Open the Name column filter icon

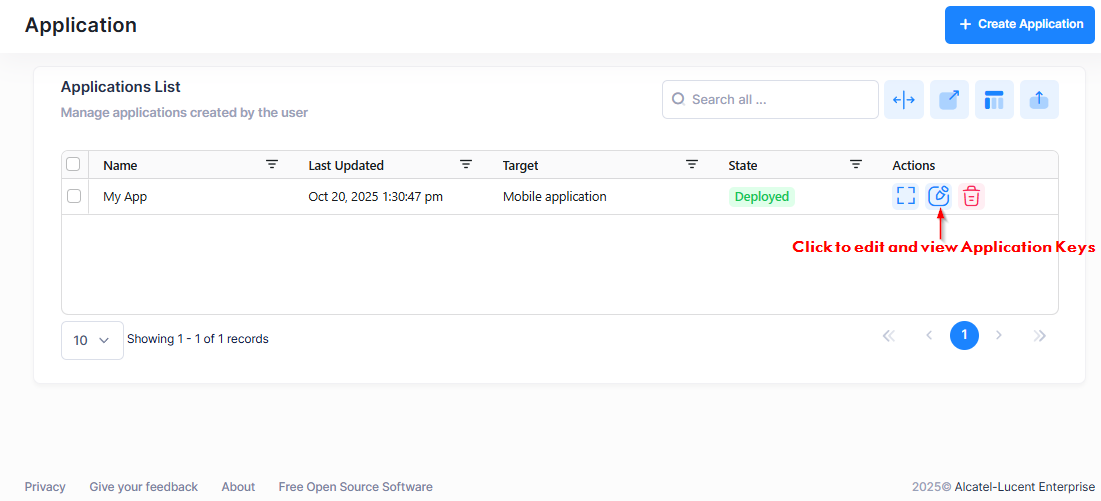[272, 165]
